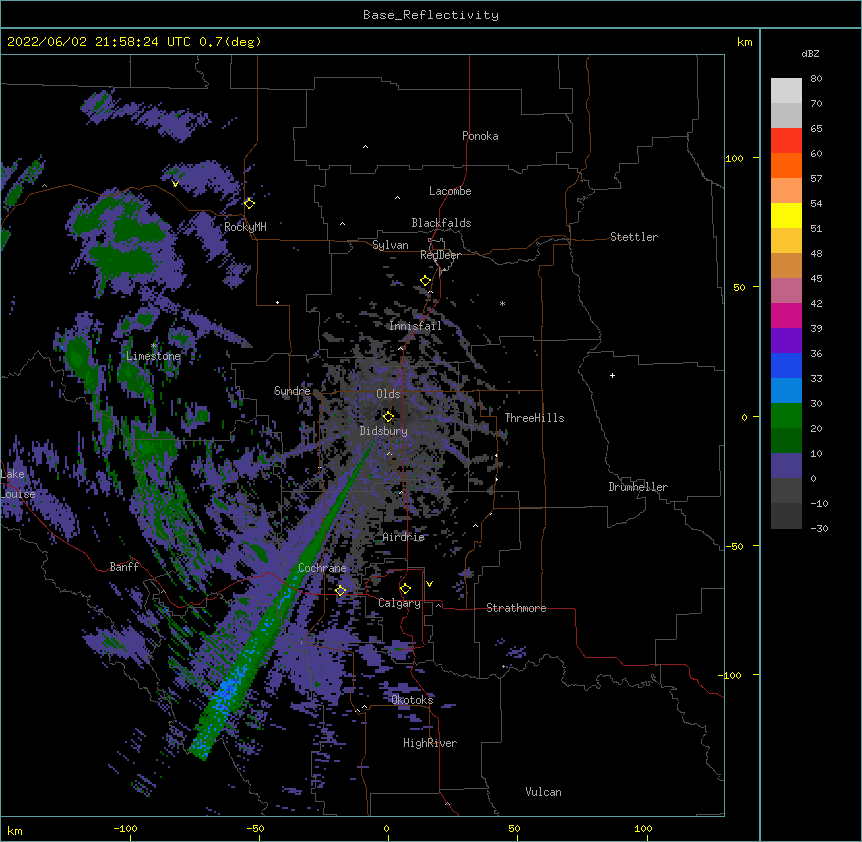Image resolution: width=862 pixels, height=842 pixels.
Task: Click the Innisfail town label
Action: (x=415, y=326)
